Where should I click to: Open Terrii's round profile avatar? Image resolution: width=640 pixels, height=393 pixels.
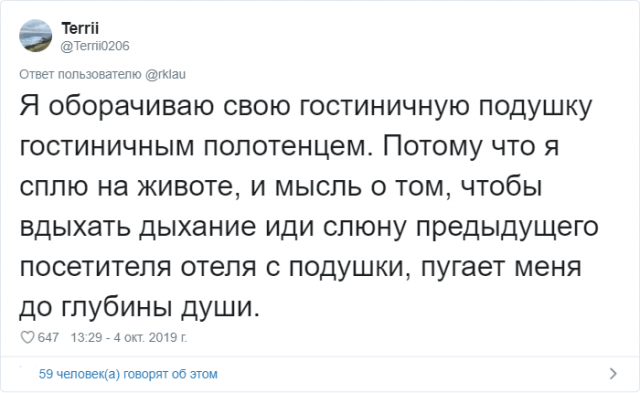[36, 36]
